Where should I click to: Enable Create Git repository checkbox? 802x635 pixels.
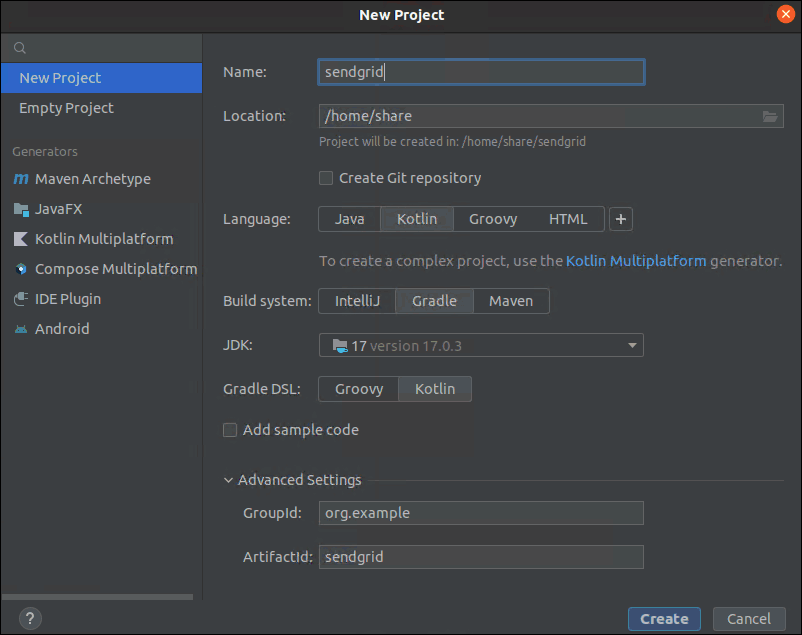pos(326,178)
